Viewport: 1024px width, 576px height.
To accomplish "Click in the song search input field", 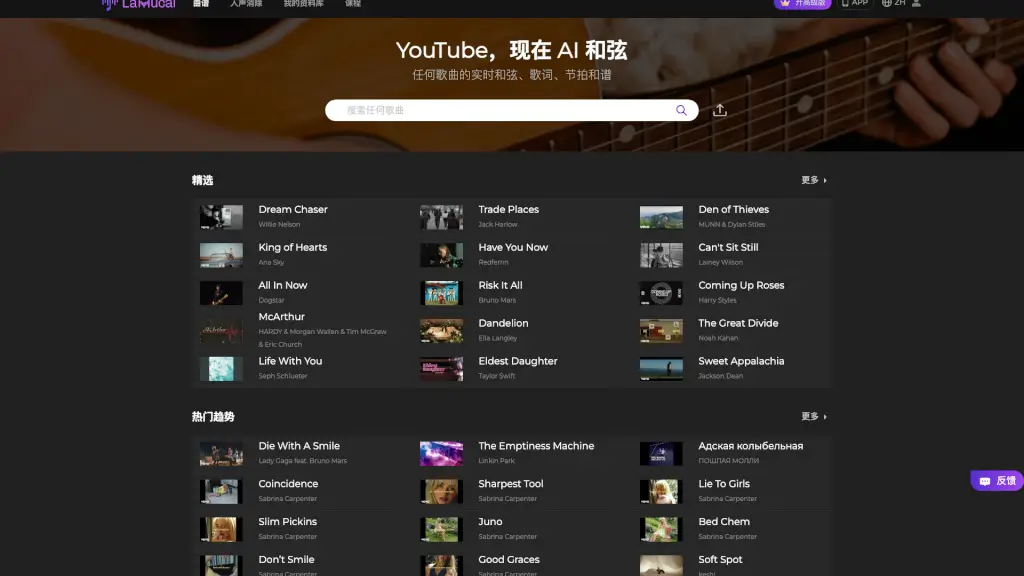I will tap(500, 110).
